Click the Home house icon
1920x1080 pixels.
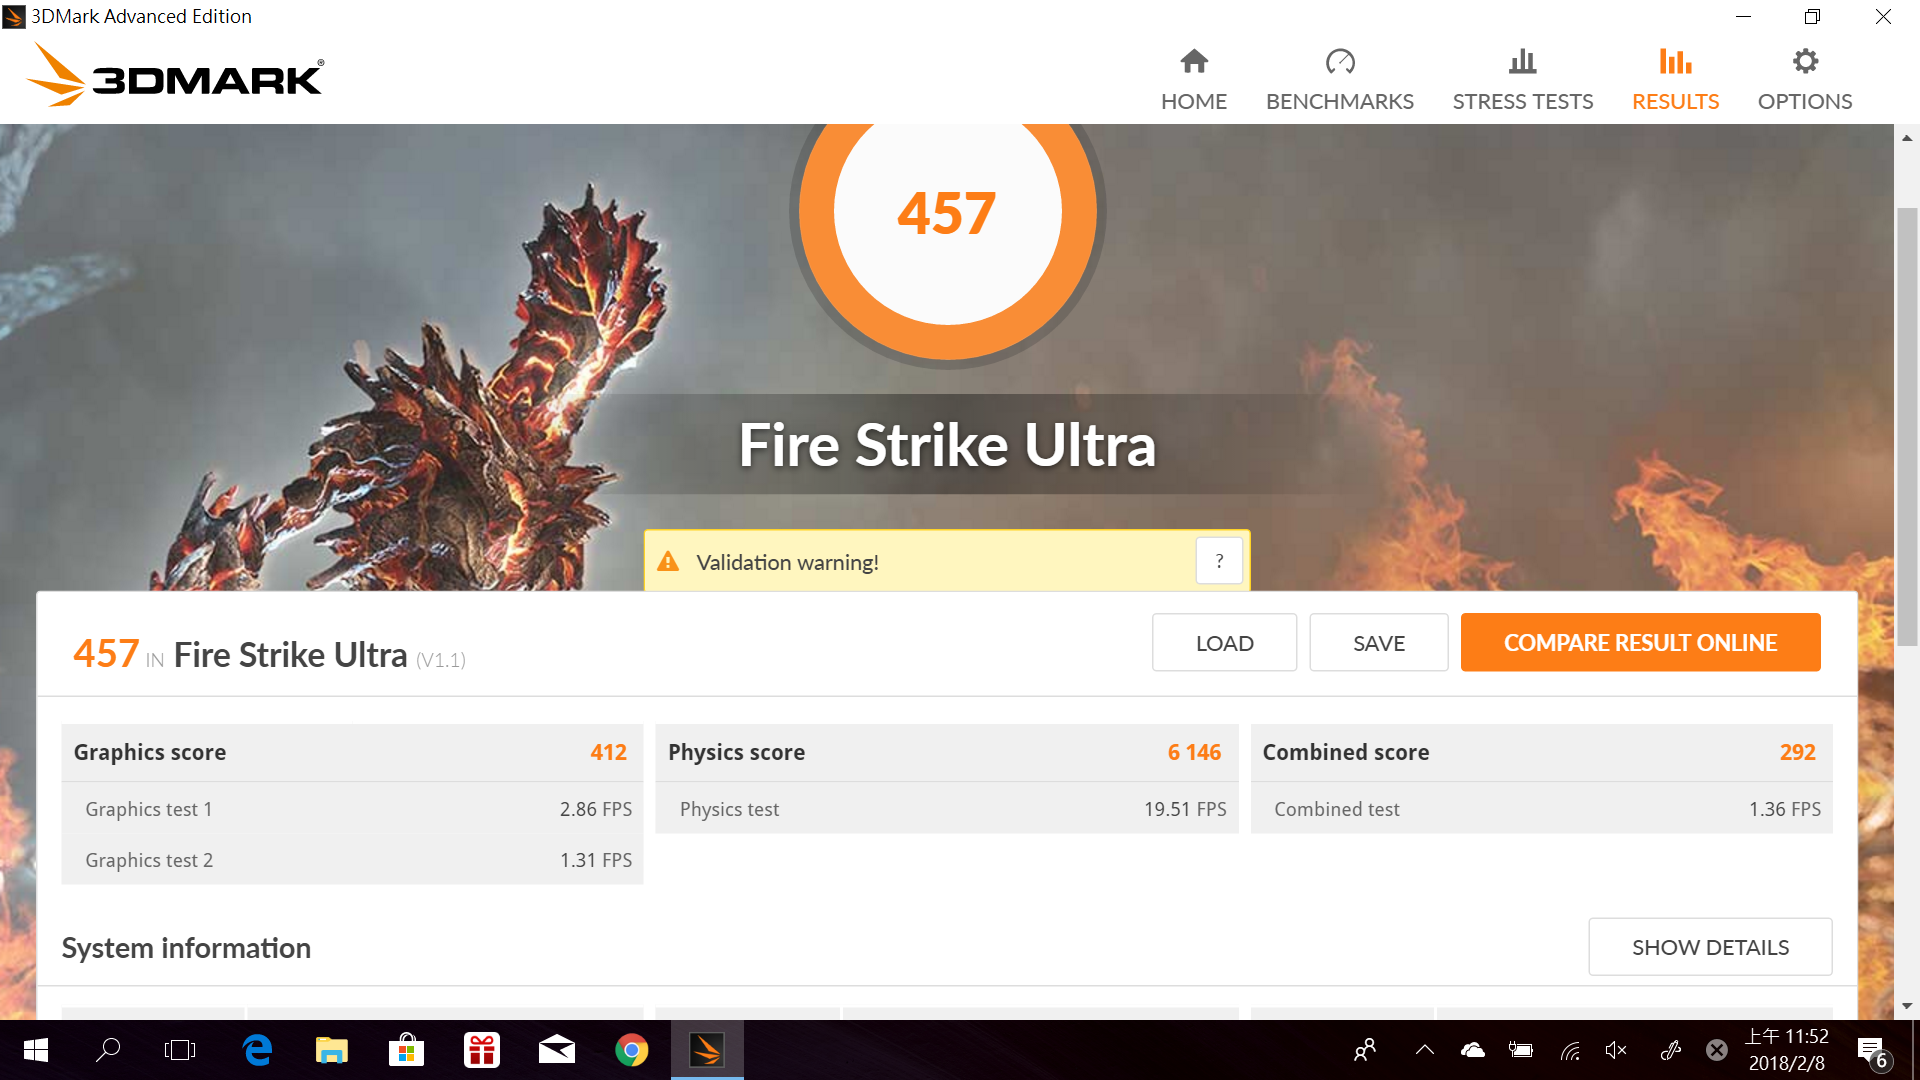(1194, 62)
